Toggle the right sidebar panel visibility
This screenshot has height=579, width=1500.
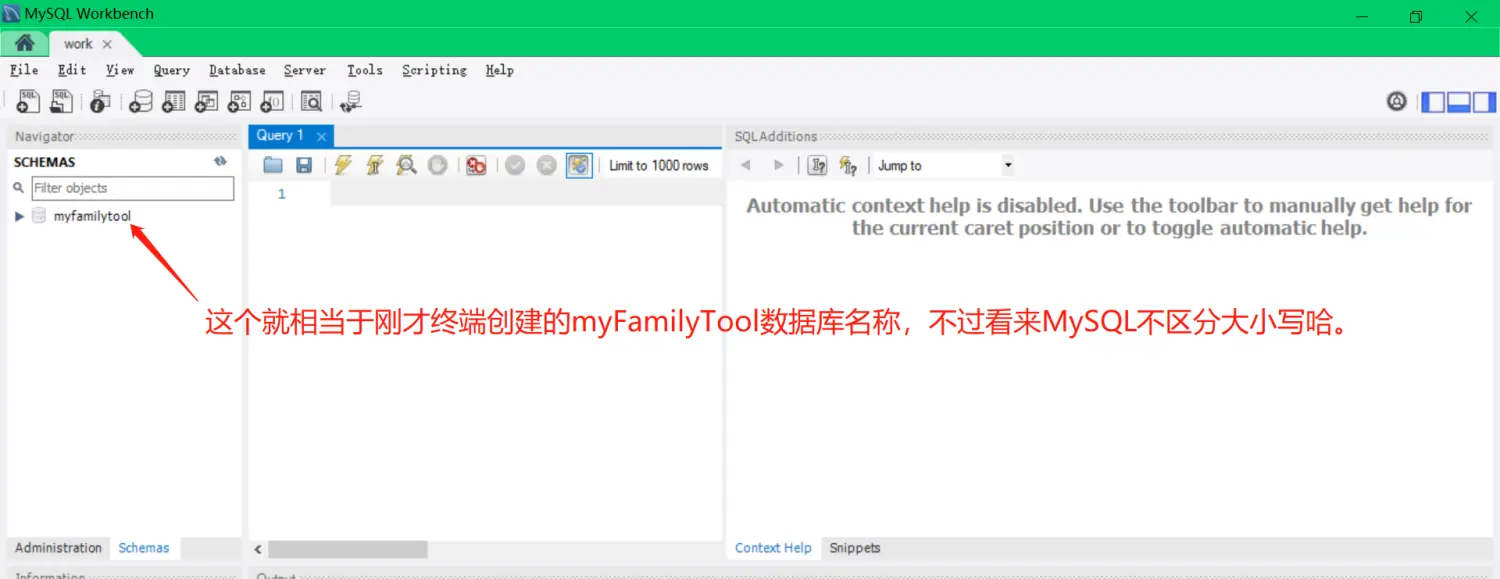1485,101
